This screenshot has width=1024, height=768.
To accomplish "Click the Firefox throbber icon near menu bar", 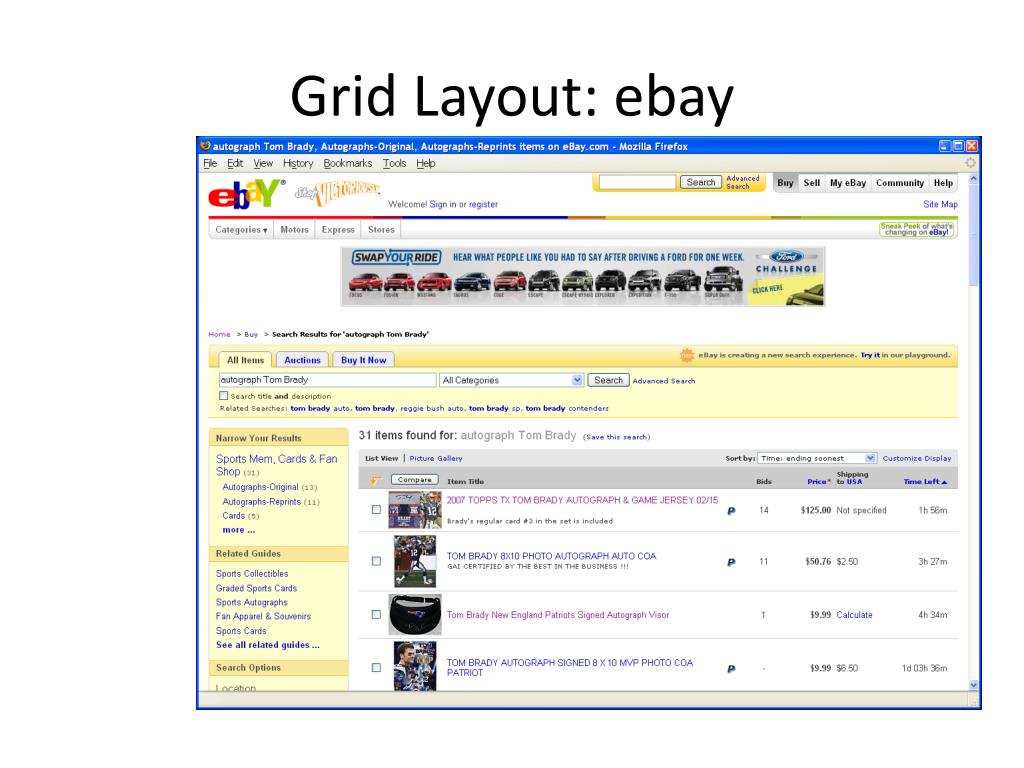I will pyautogui.click(x=970, y=163).
